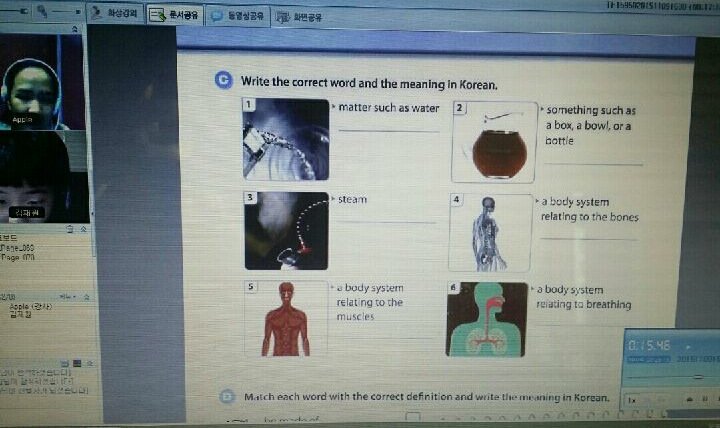
Task: Collapse the participant list panel
Action: [x=88, y=297]
